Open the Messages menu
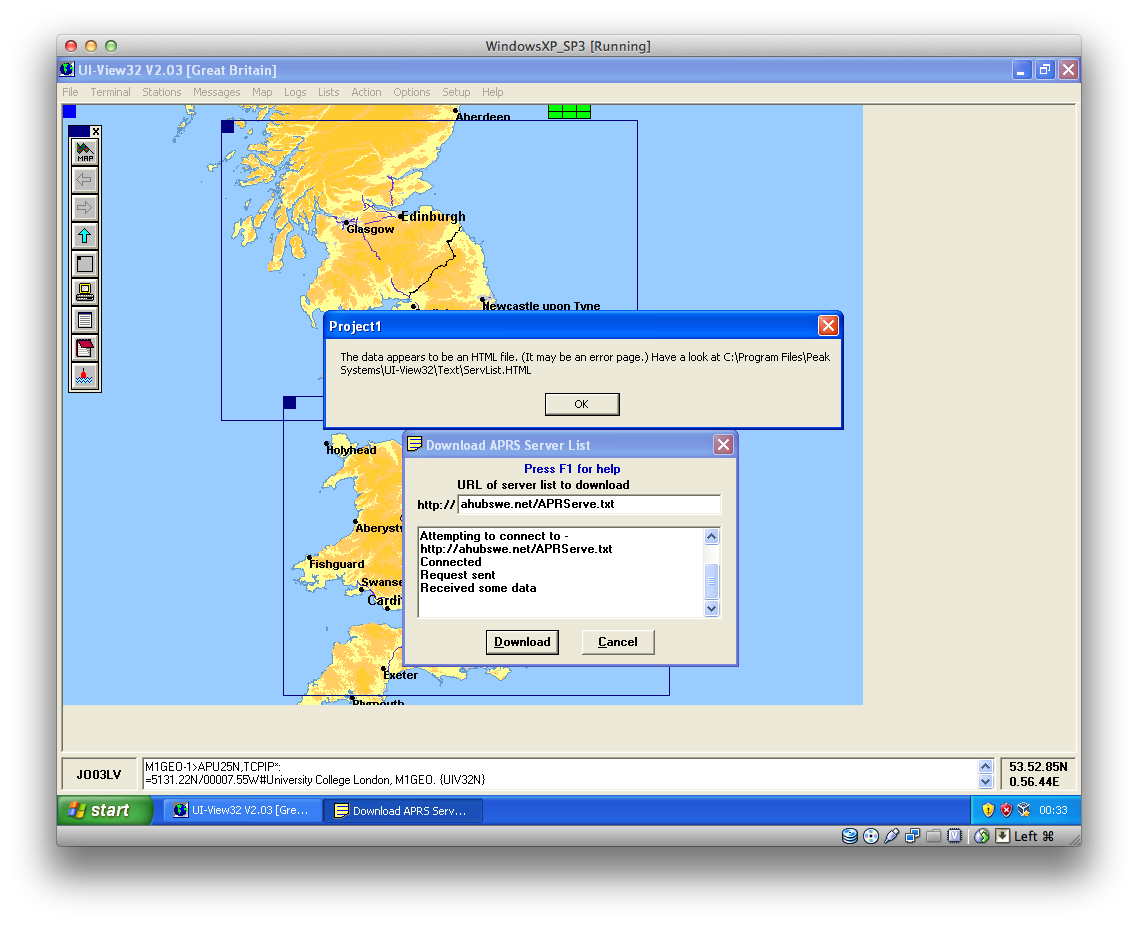1138x925 pixels. 216,92
